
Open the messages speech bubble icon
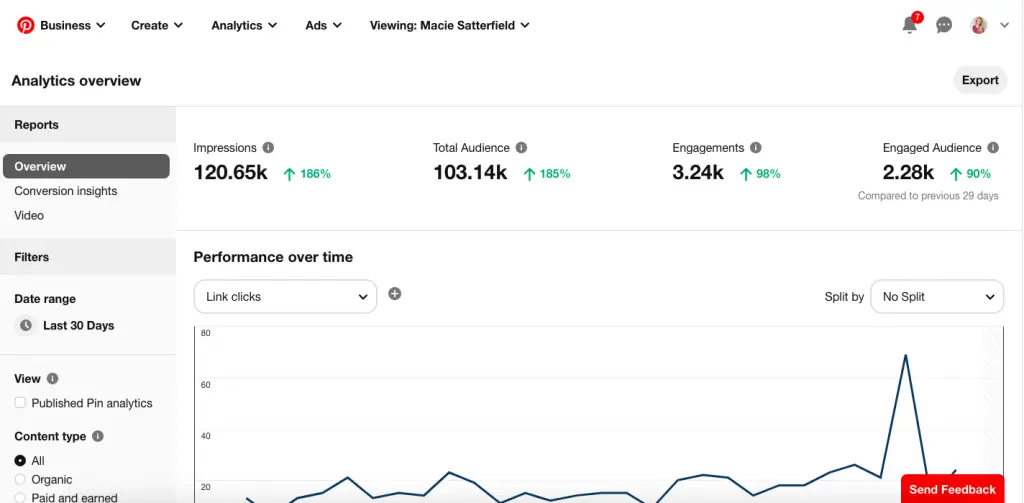pos(944,25)
